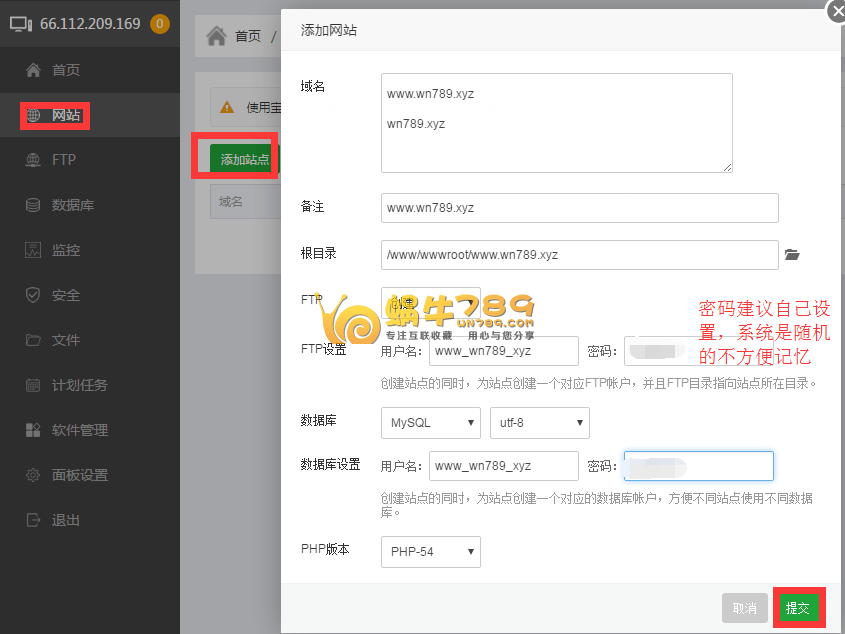Click the folder browse icon beside 根目录
Viewport: 845px width, 634px height.
coord(793,255)
